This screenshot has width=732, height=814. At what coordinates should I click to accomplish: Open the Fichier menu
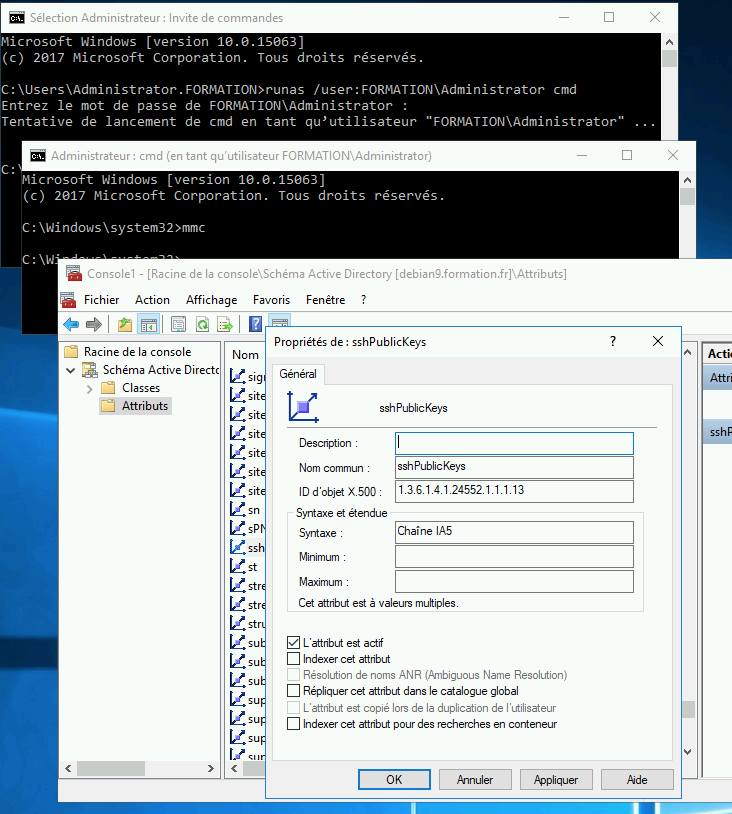101,300
